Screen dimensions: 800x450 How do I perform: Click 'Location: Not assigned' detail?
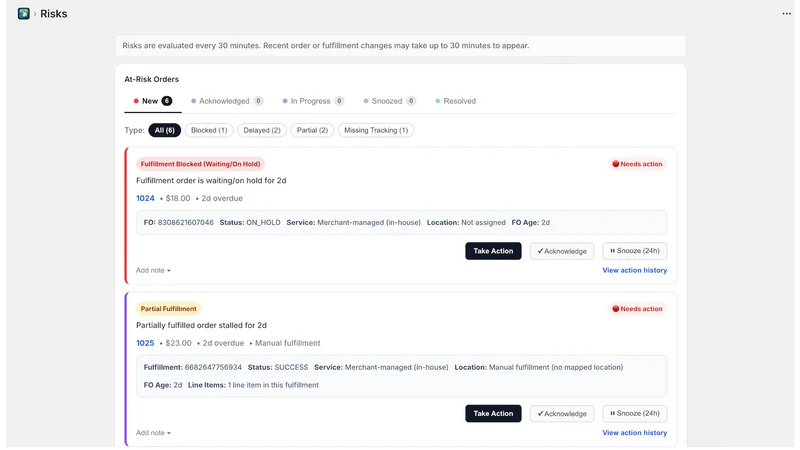coord(466,222)
